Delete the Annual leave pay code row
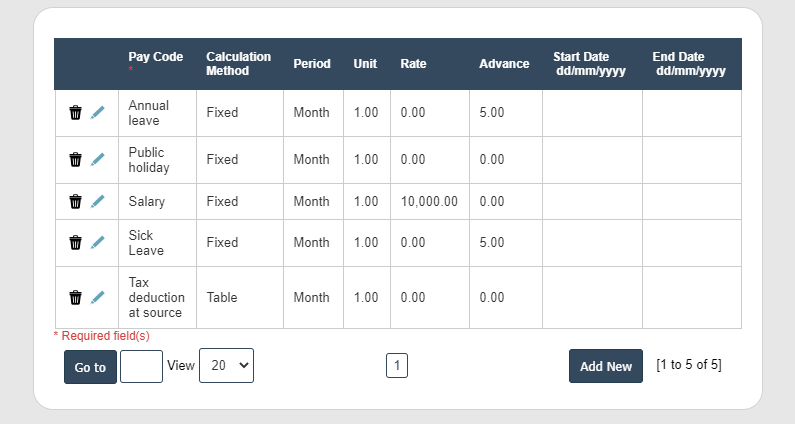 (x=75, y=113)
